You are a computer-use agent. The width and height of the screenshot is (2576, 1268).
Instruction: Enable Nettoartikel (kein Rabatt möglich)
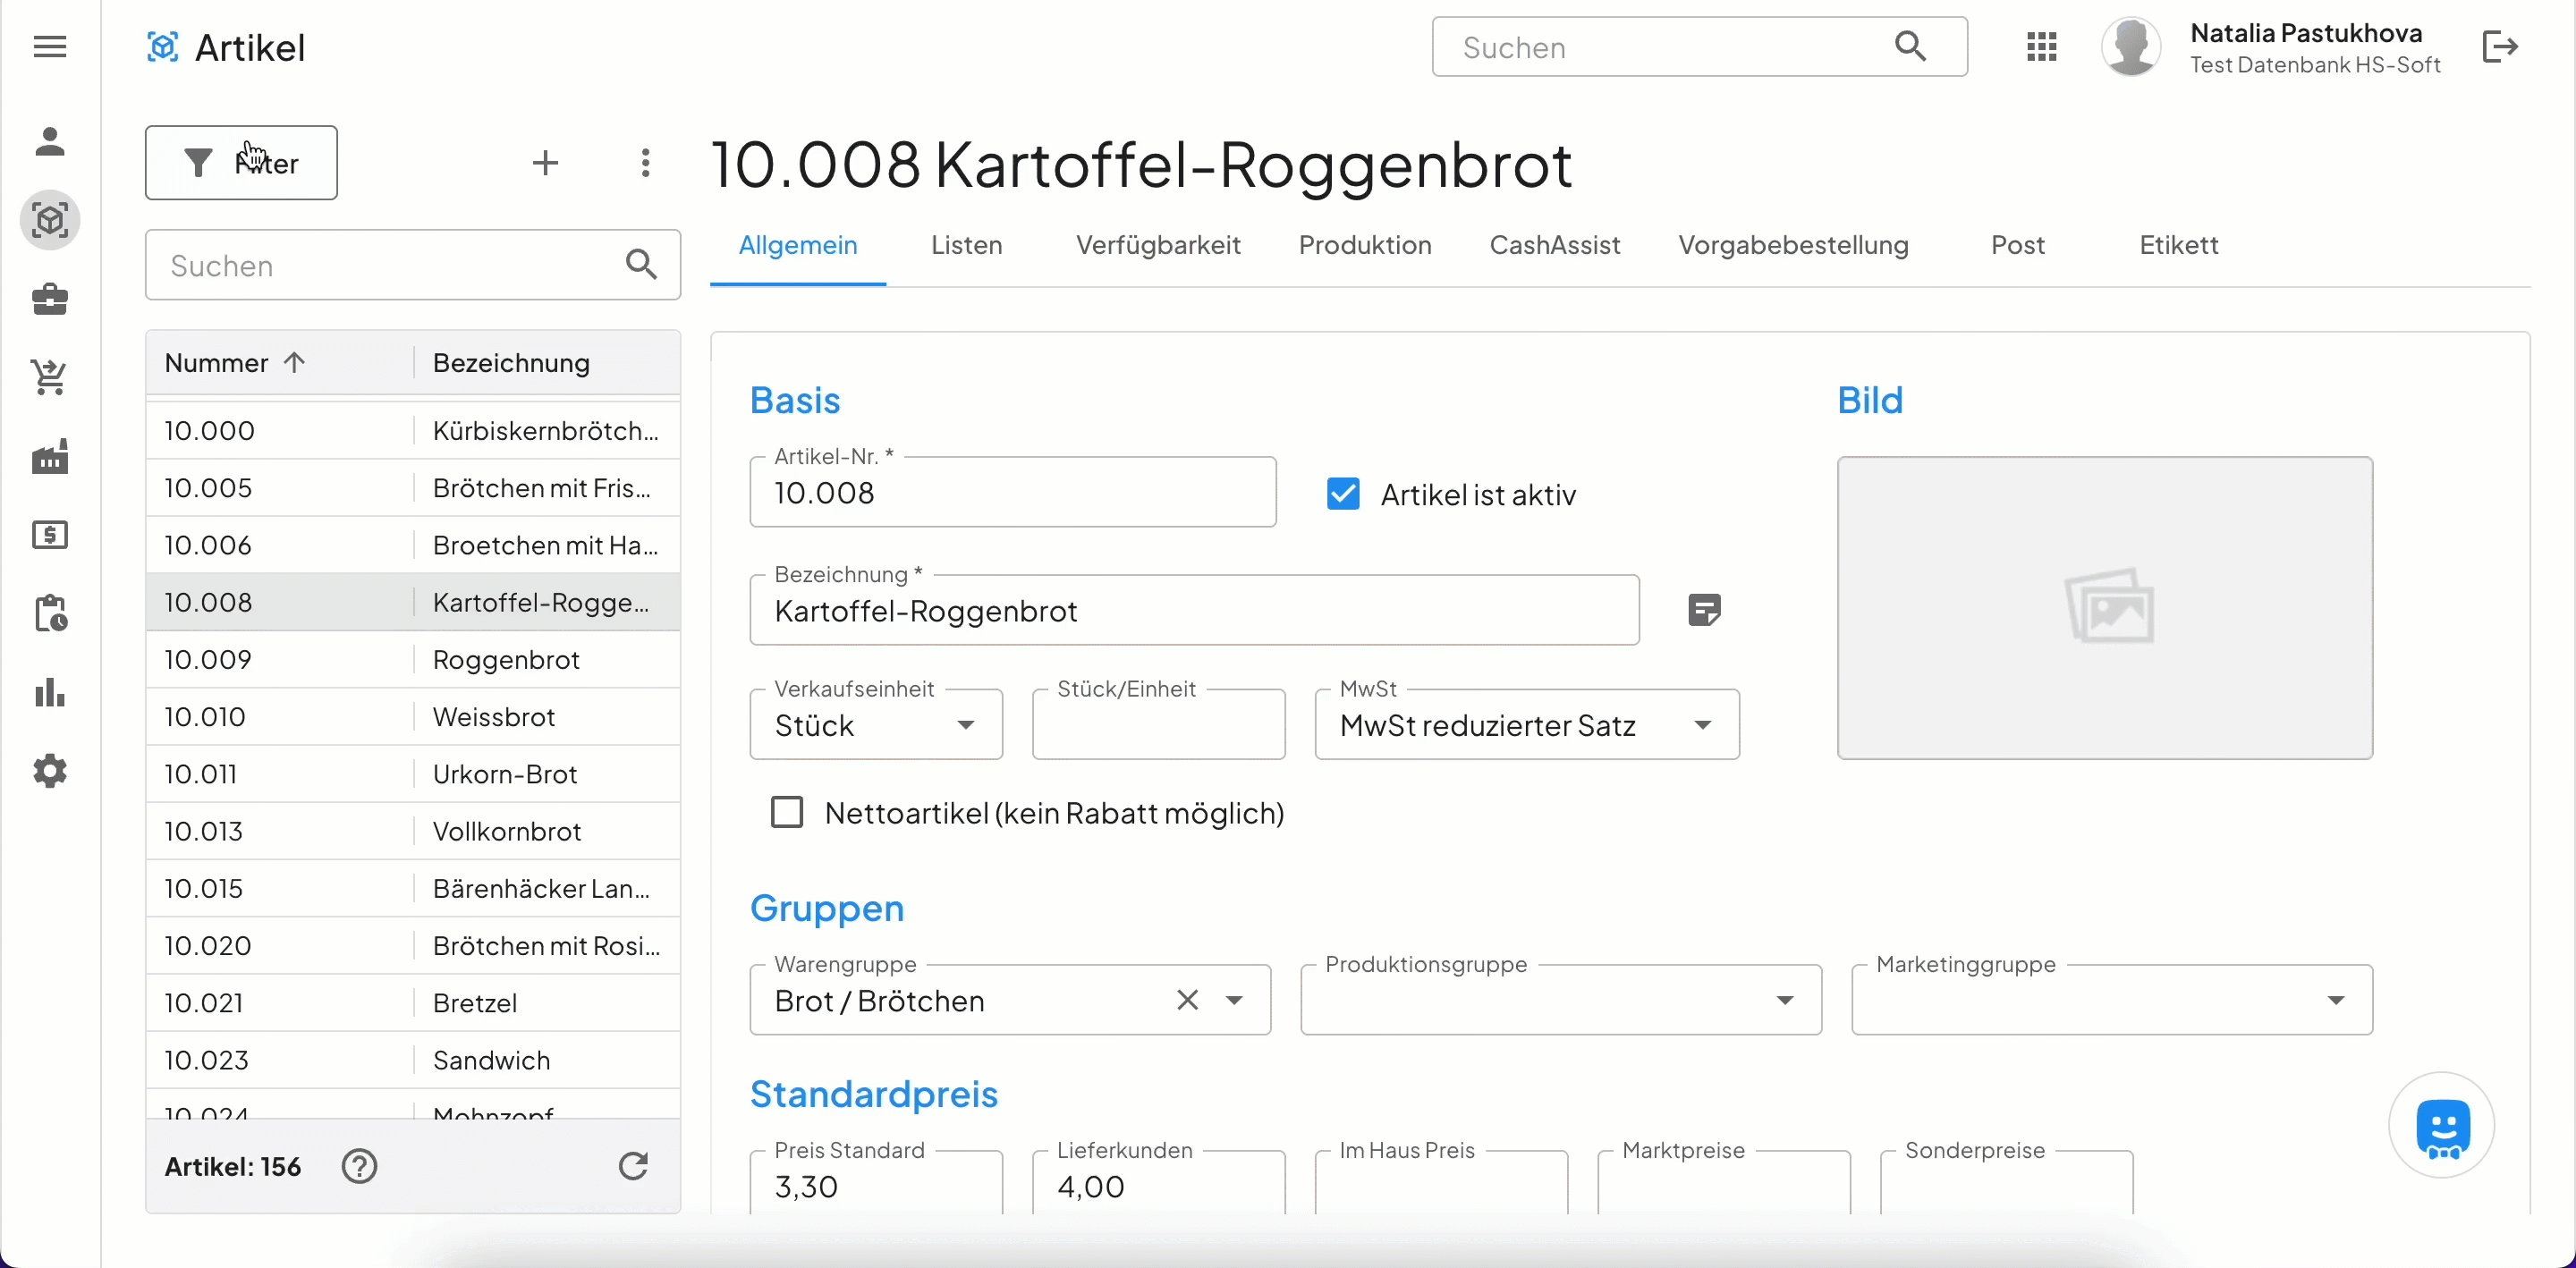787,812
